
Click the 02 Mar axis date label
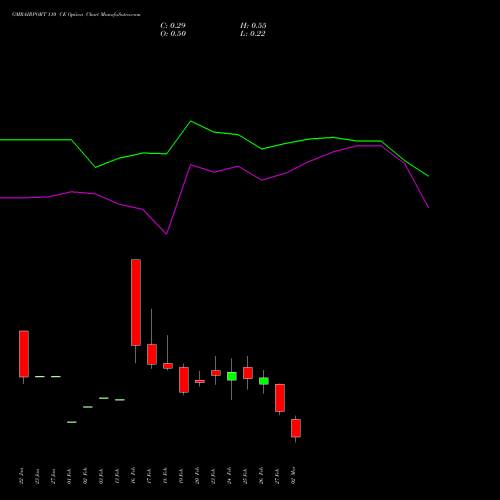[294, 476]
